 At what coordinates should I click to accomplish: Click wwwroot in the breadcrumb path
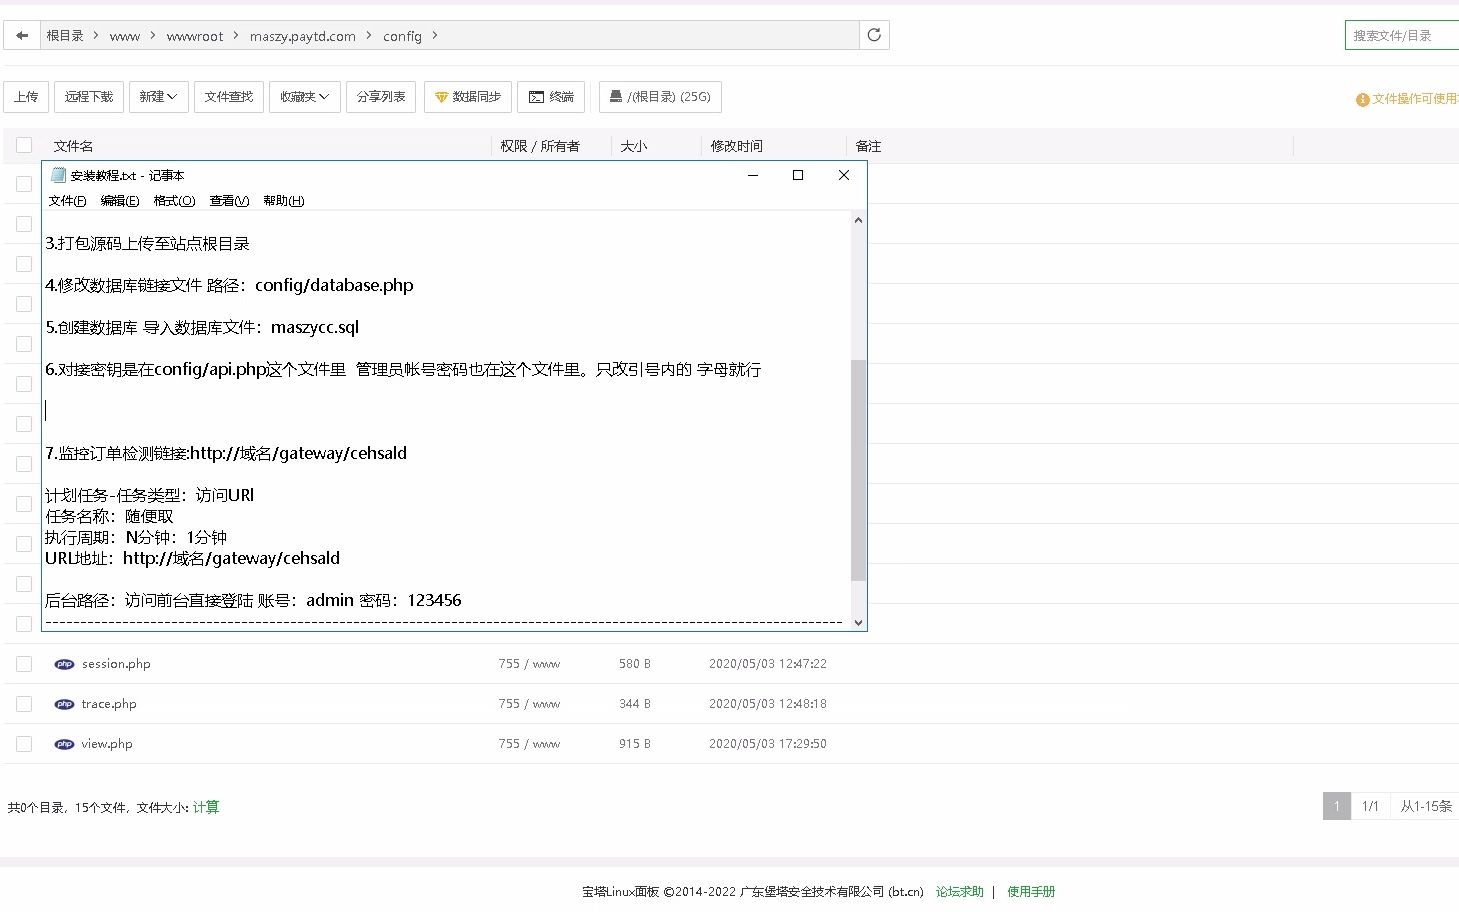[195, 36]
